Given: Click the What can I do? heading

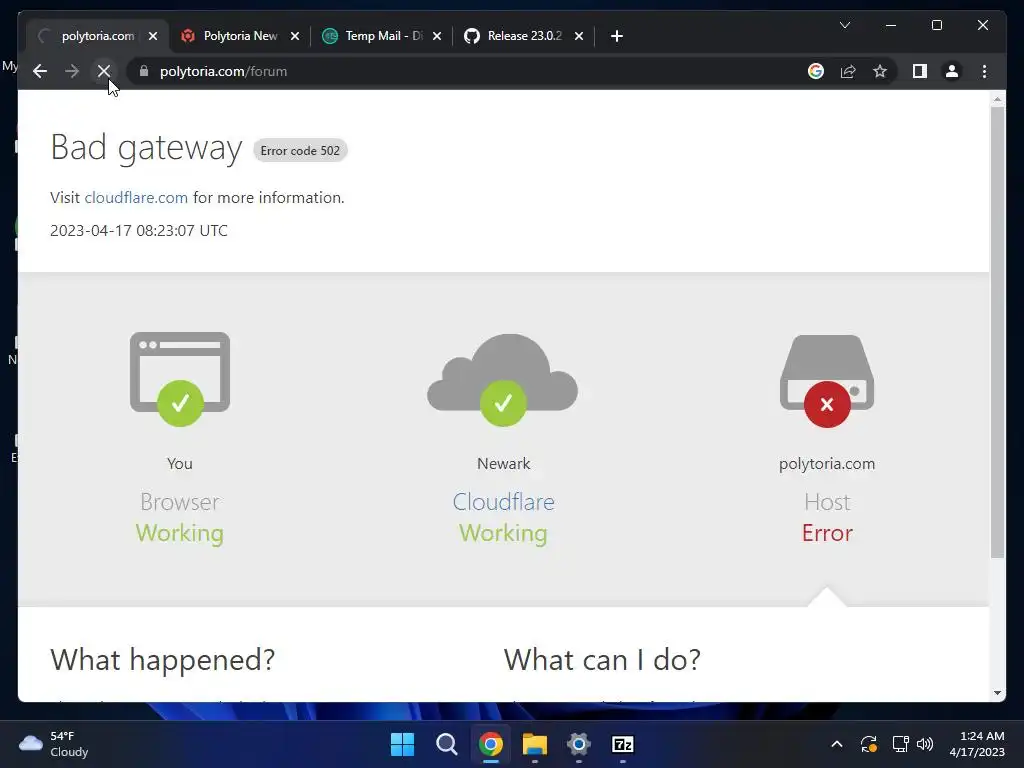Looking at the screenshot, I should pos(602,660).
